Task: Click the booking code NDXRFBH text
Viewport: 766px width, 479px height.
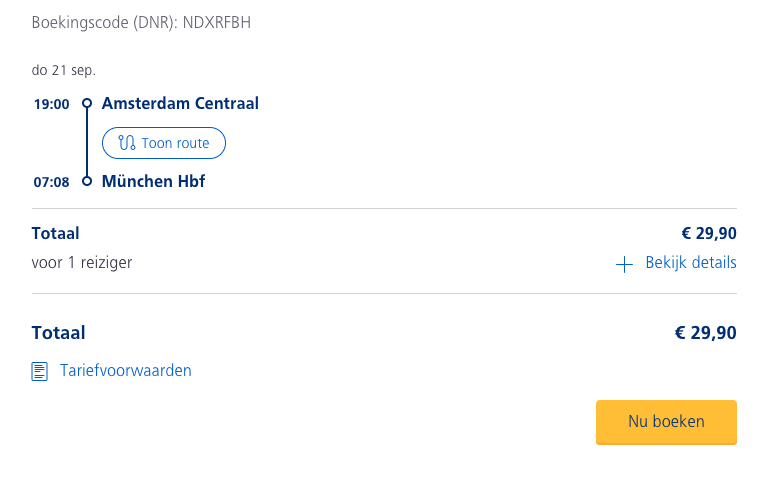Action: (217, 22)
